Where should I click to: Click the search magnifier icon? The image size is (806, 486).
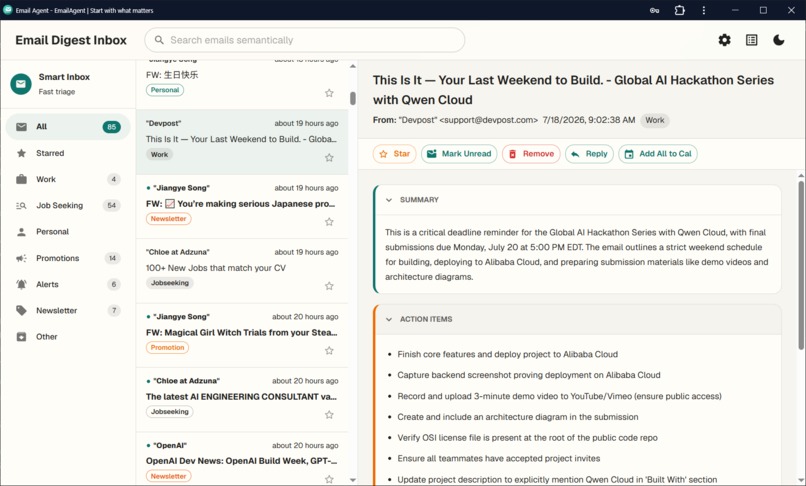pyautogui.click(x=159, y=40)
